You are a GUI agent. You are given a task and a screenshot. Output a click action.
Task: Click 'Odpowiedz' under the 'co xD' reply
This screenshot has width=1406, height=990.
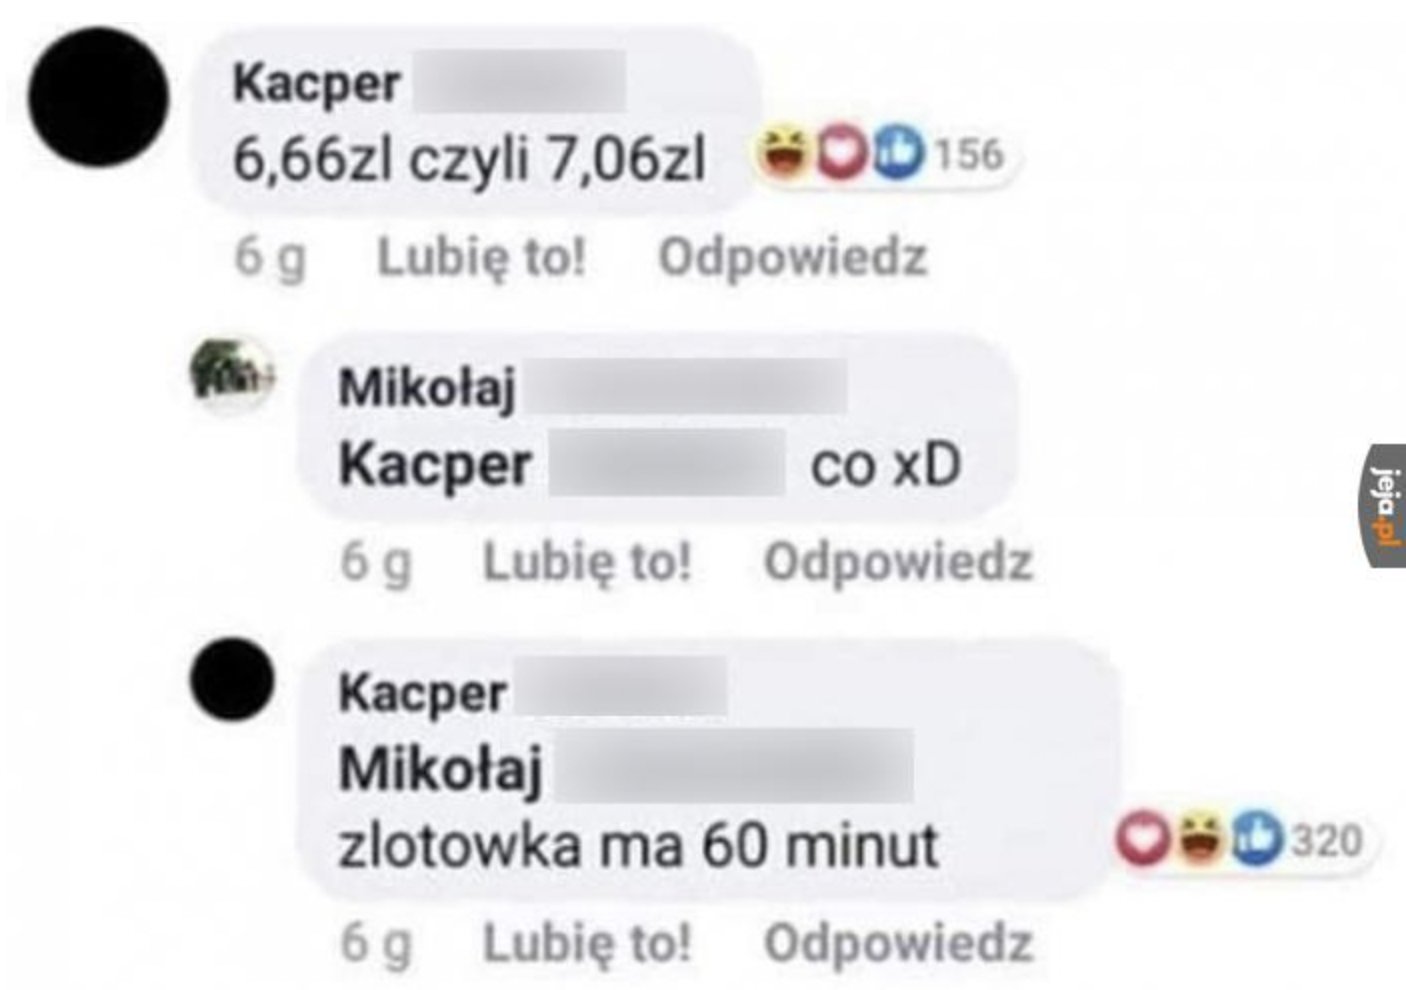pyautogui.click(x=898, y=561)
